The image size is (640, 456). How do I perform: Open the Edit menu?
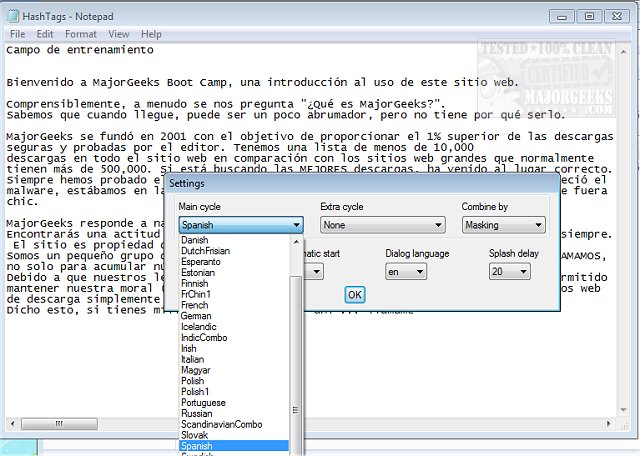click(x=45, y=34)
